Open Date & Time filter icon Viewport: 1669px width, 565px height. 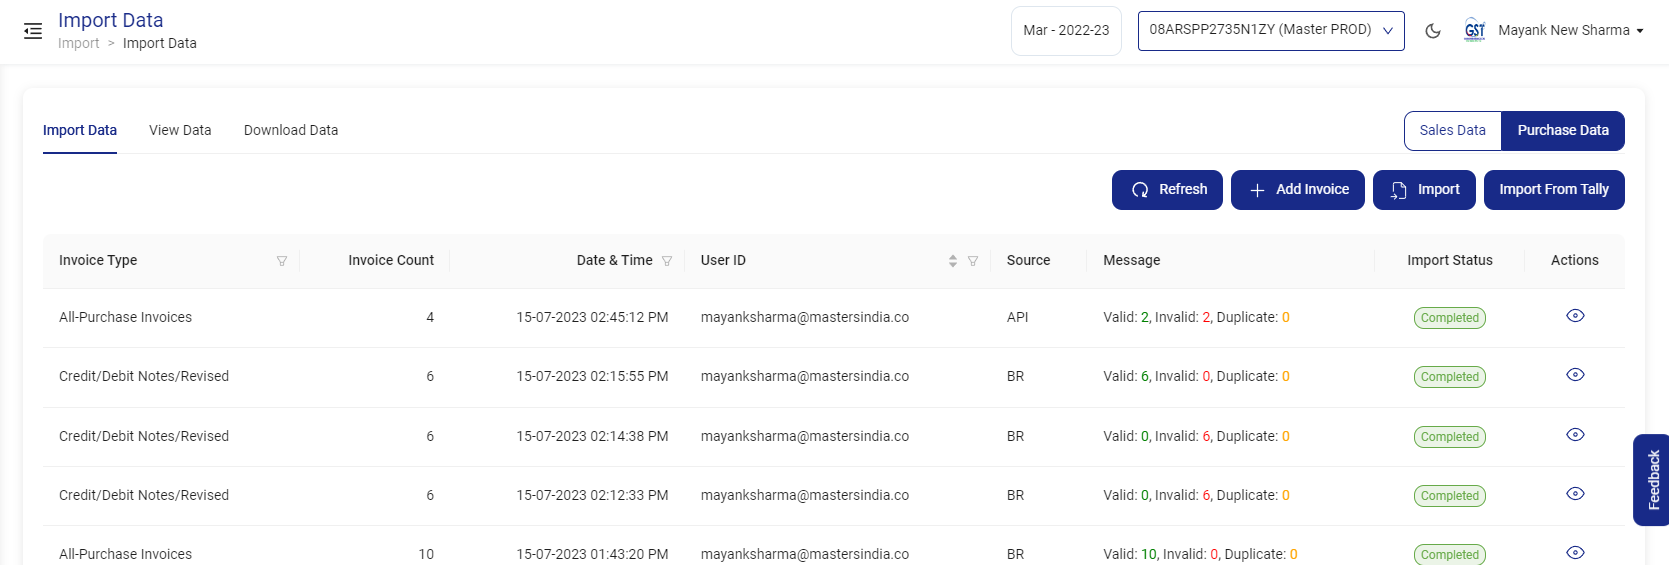point(667,261)
